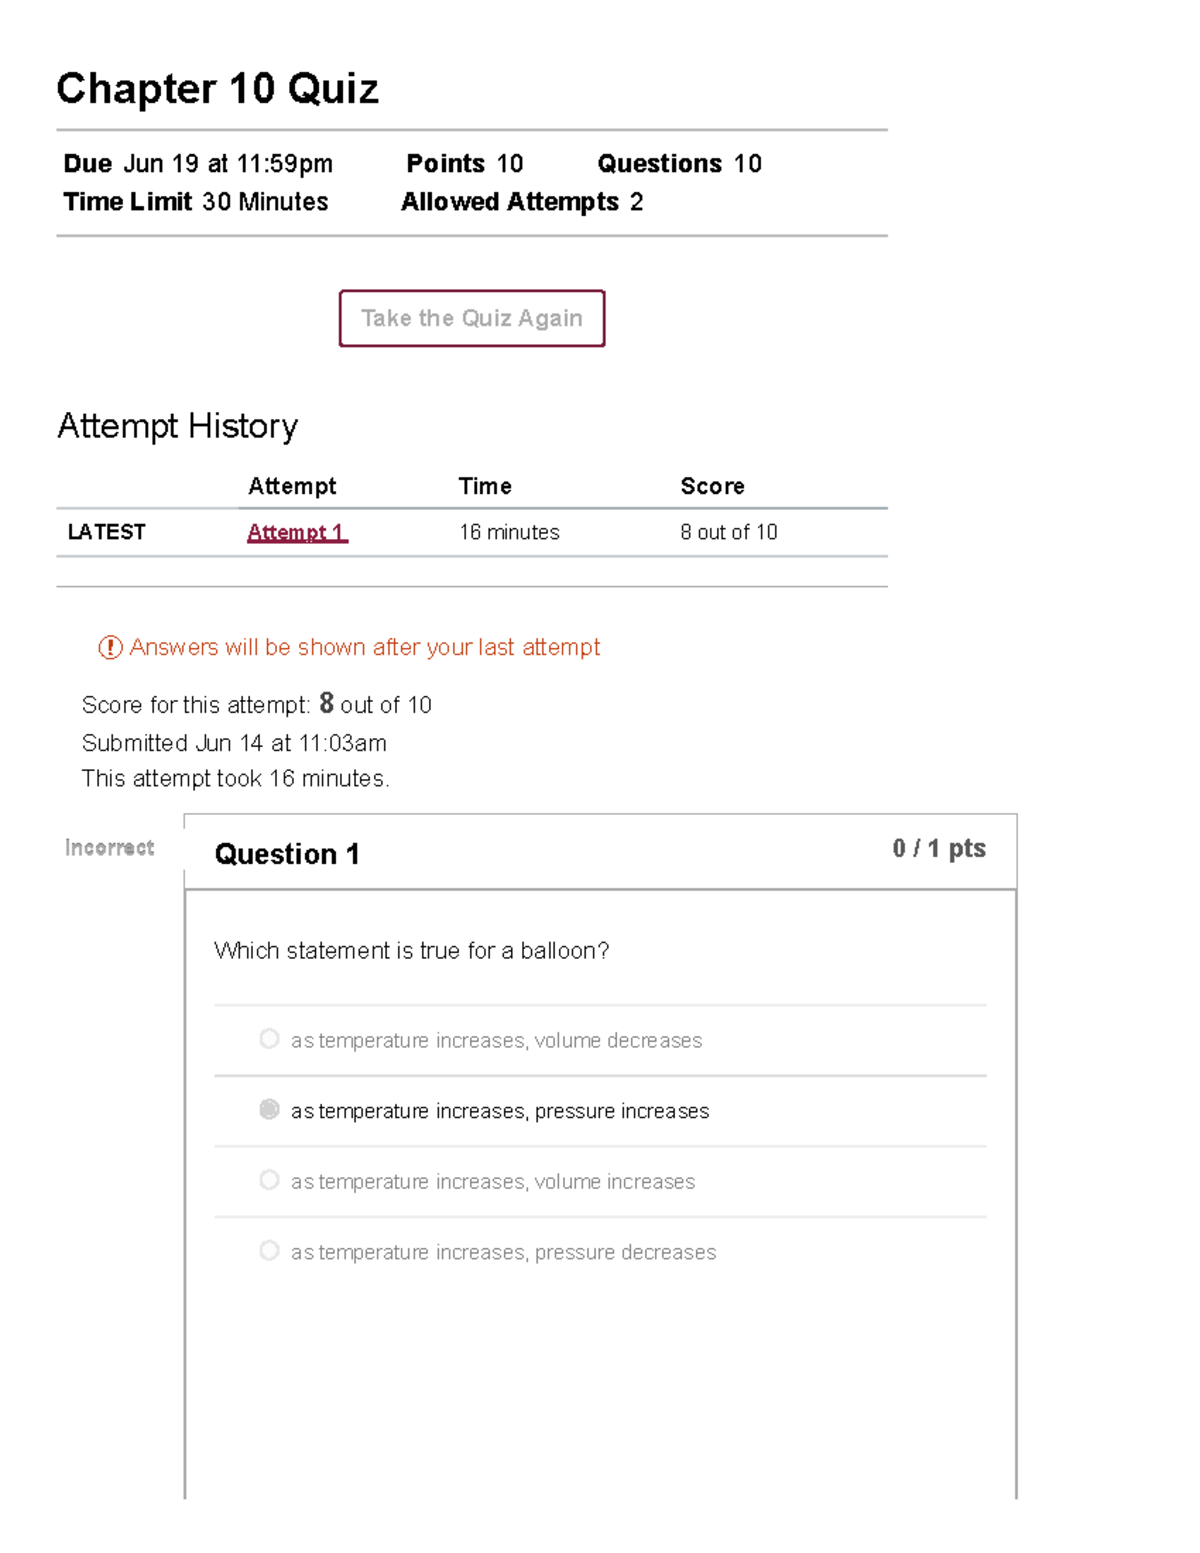Click the 16 minutes attempt duration
The width and height of the screenshot is (1200, 1553).
[508, 532]
